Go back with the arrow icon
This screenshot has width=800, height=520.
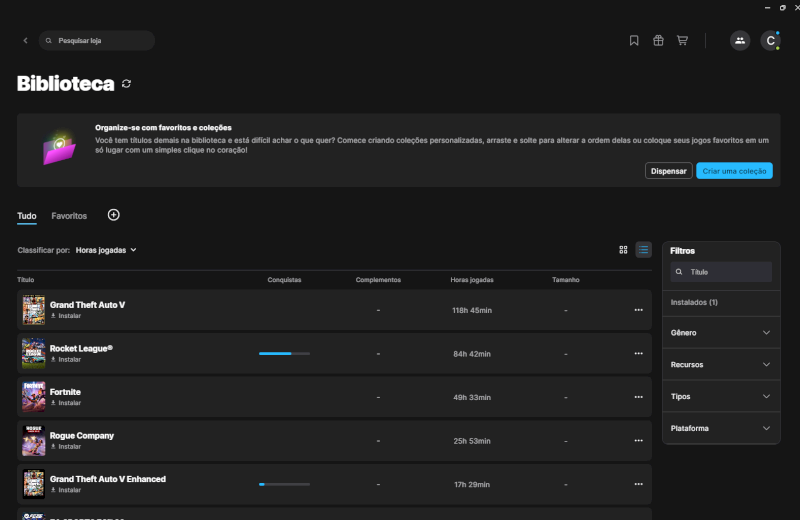(x=26, y=40)
